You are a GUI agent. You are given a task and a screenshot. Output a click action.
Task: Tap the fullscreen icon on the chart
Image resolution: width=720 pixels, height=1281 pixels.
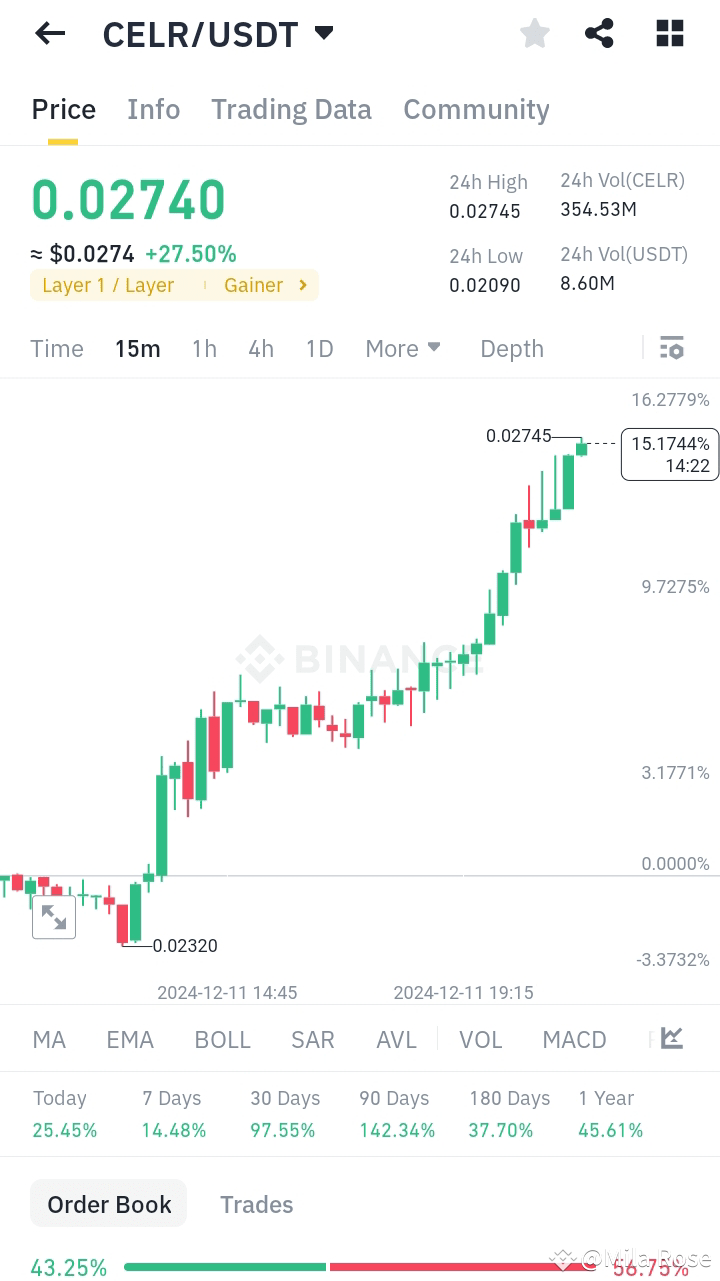pyautogui.click(x=54, y=916)
